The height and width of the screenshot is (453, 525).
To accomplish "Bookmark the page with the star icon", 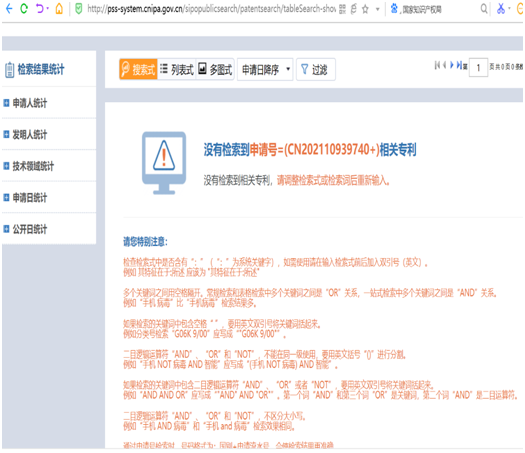I will (x=365, y=9).
